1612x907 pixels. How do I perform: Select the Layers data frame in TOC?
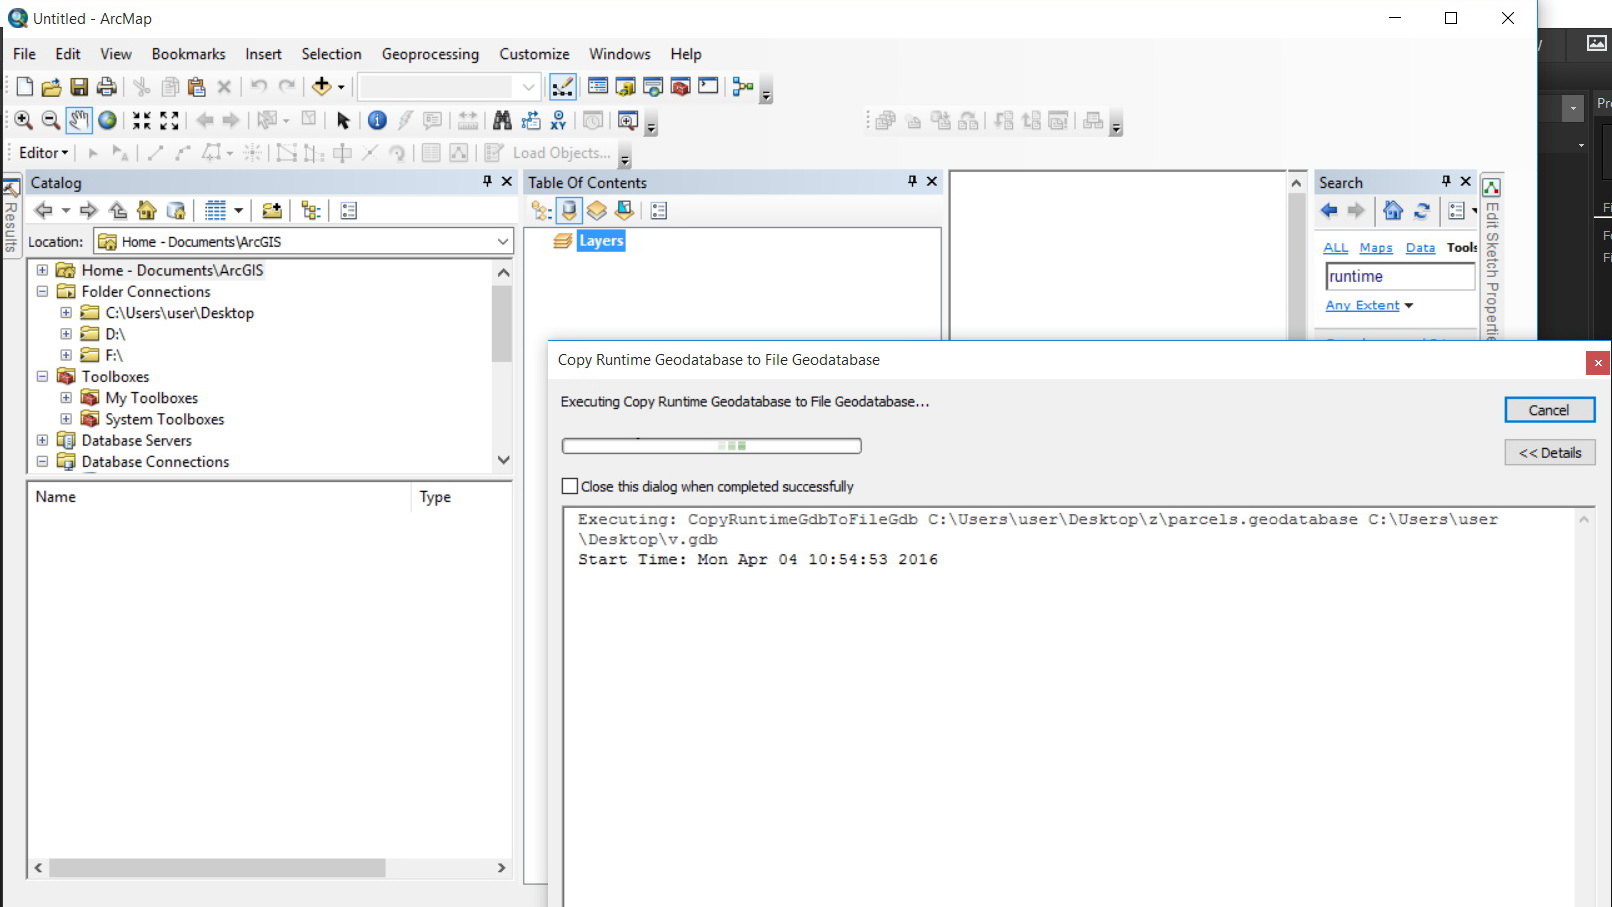601,241
